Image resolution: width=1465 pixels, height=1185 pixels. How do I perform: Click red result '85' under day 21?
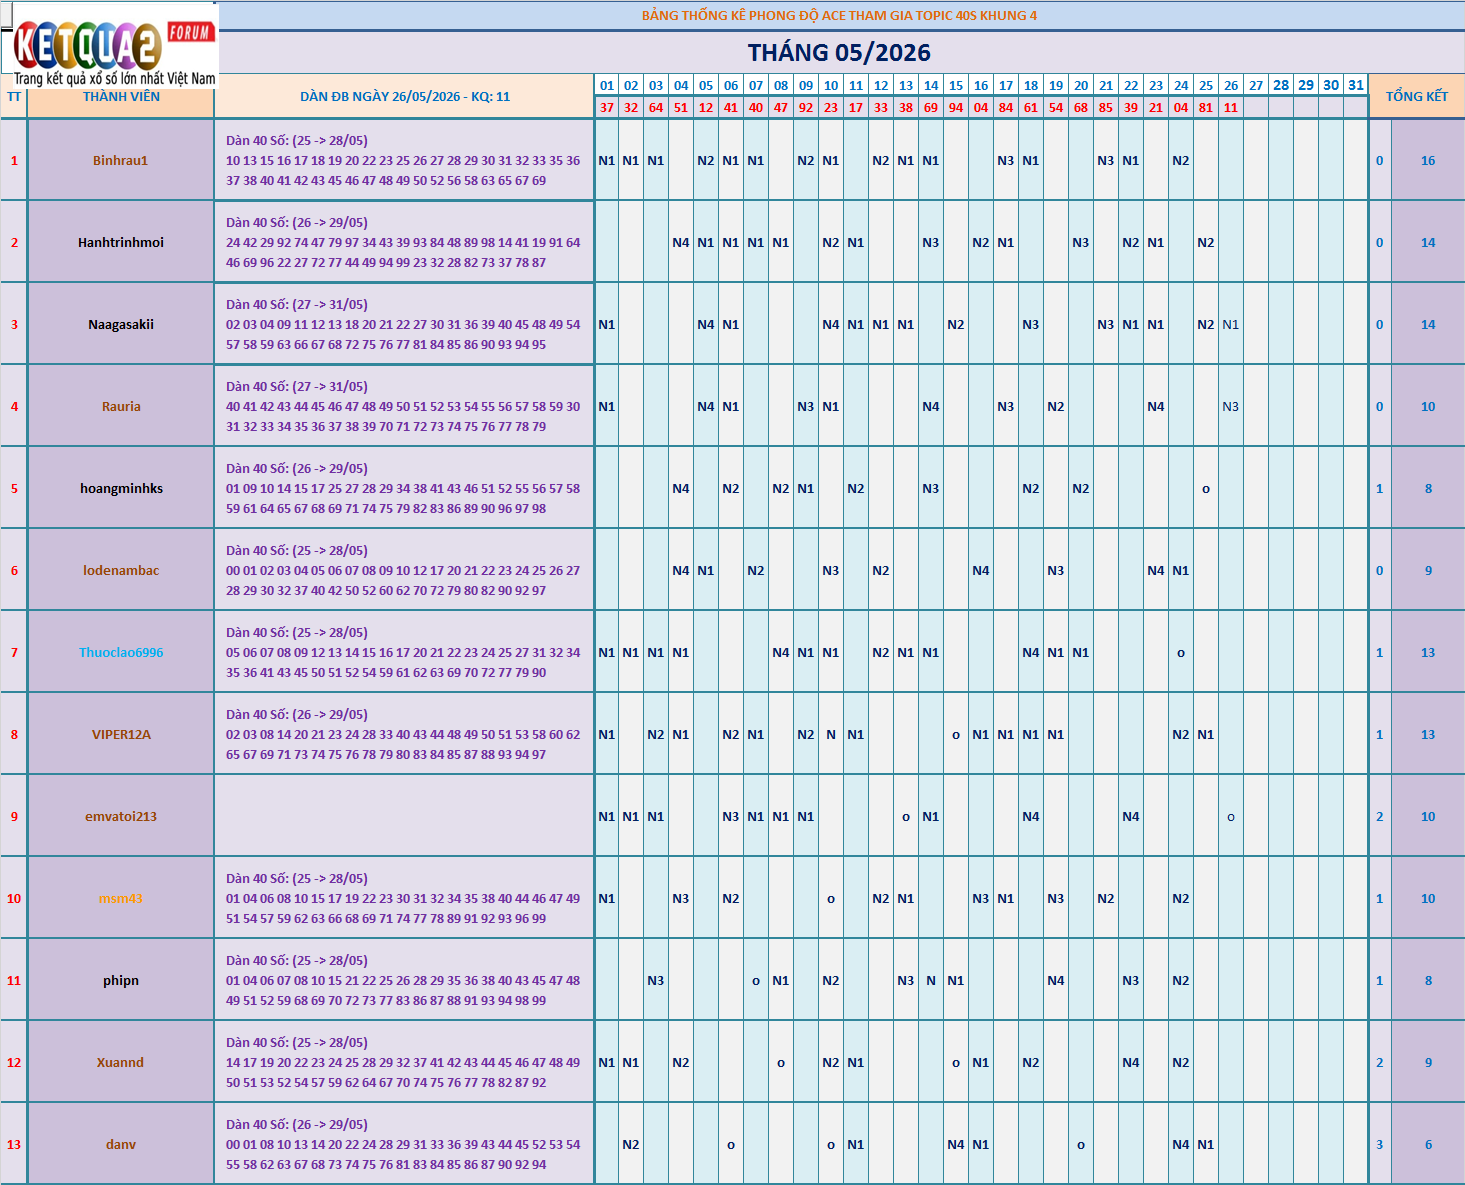click(1106, 107)
